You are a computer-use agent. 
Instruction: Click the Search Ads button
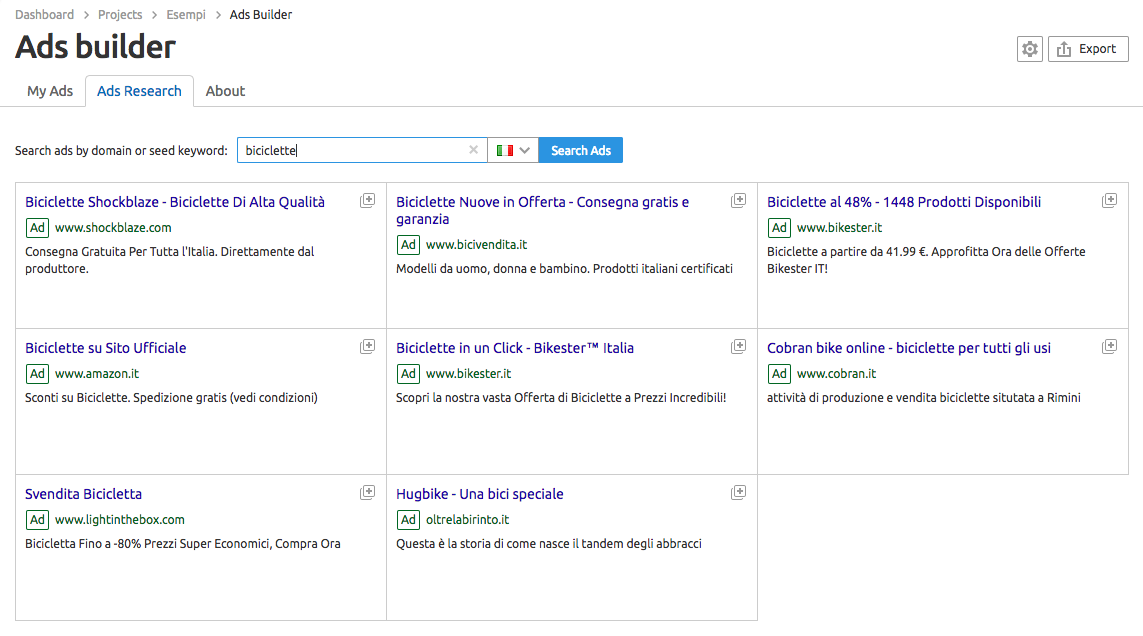click(580, 149)
